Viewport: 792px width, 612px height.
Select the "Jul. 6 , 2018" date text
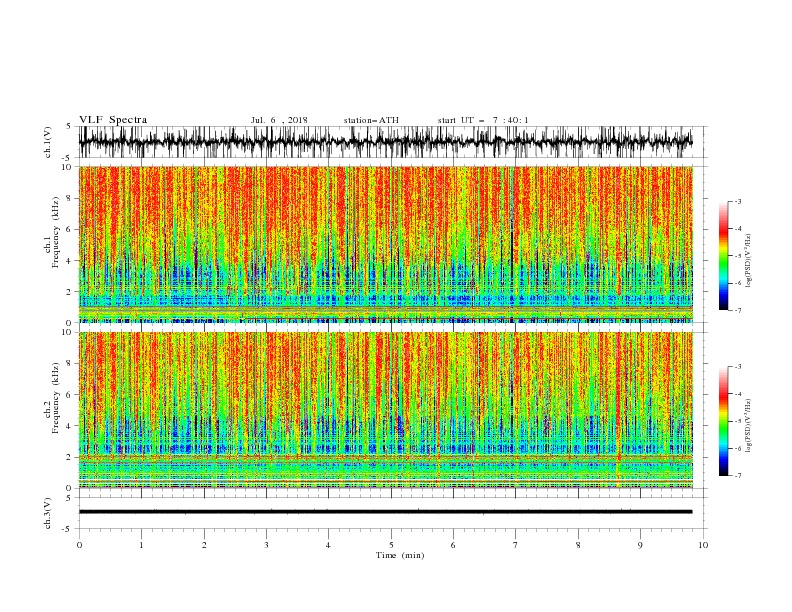(x=279, y=120)
